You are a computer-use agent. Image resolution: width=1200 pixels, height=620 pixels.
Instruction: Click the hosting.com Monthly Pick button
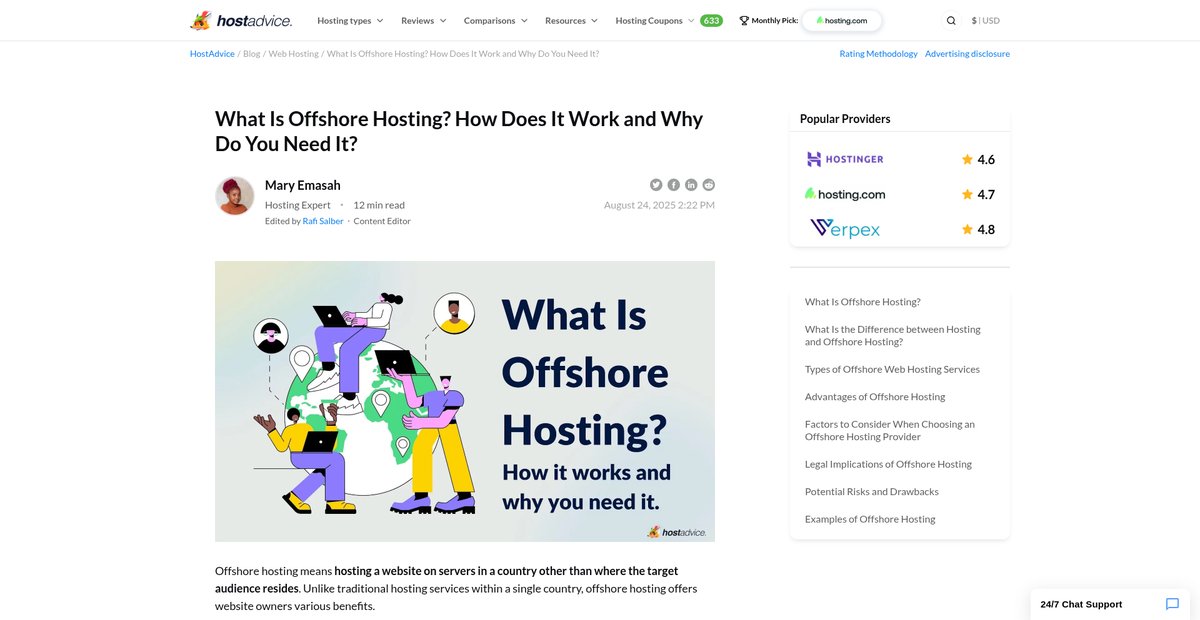(841, 20)
